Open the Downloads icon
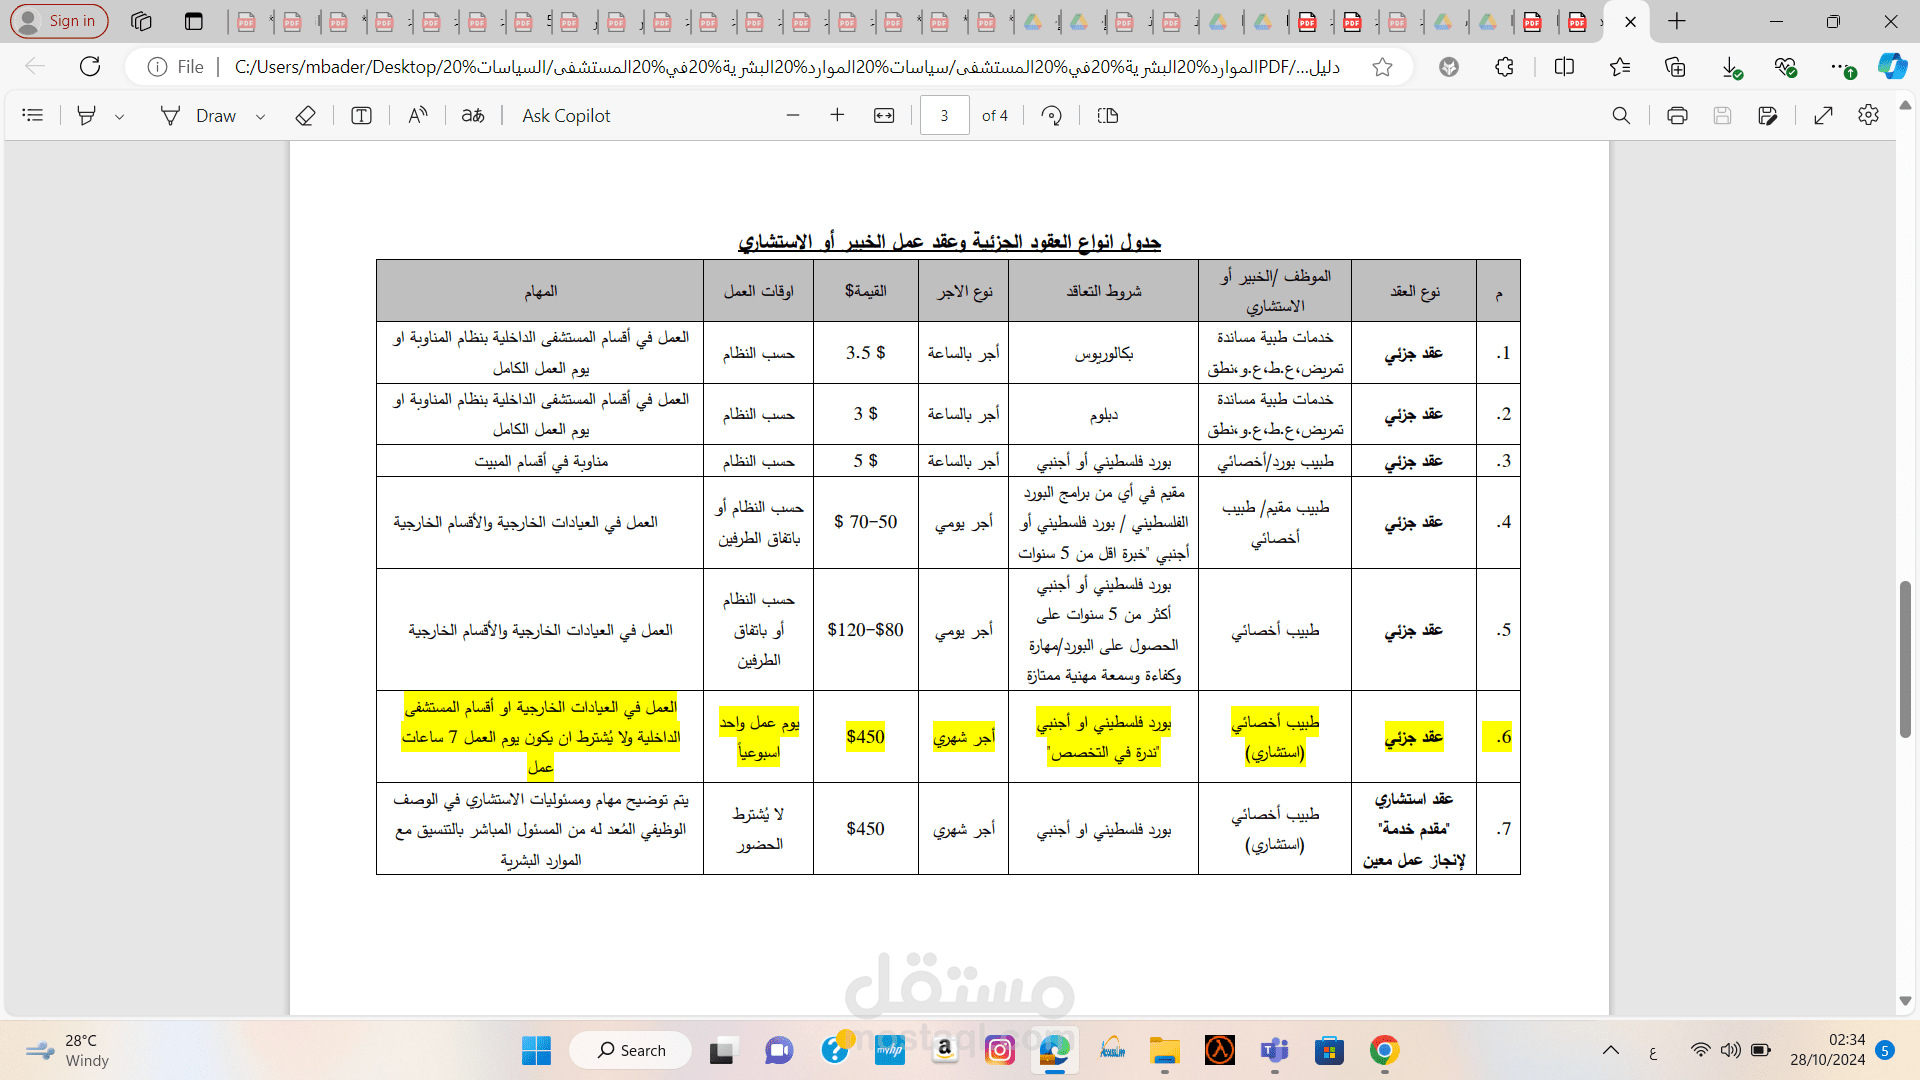Viewport: 1920px width, 1080px height. 1731,67
